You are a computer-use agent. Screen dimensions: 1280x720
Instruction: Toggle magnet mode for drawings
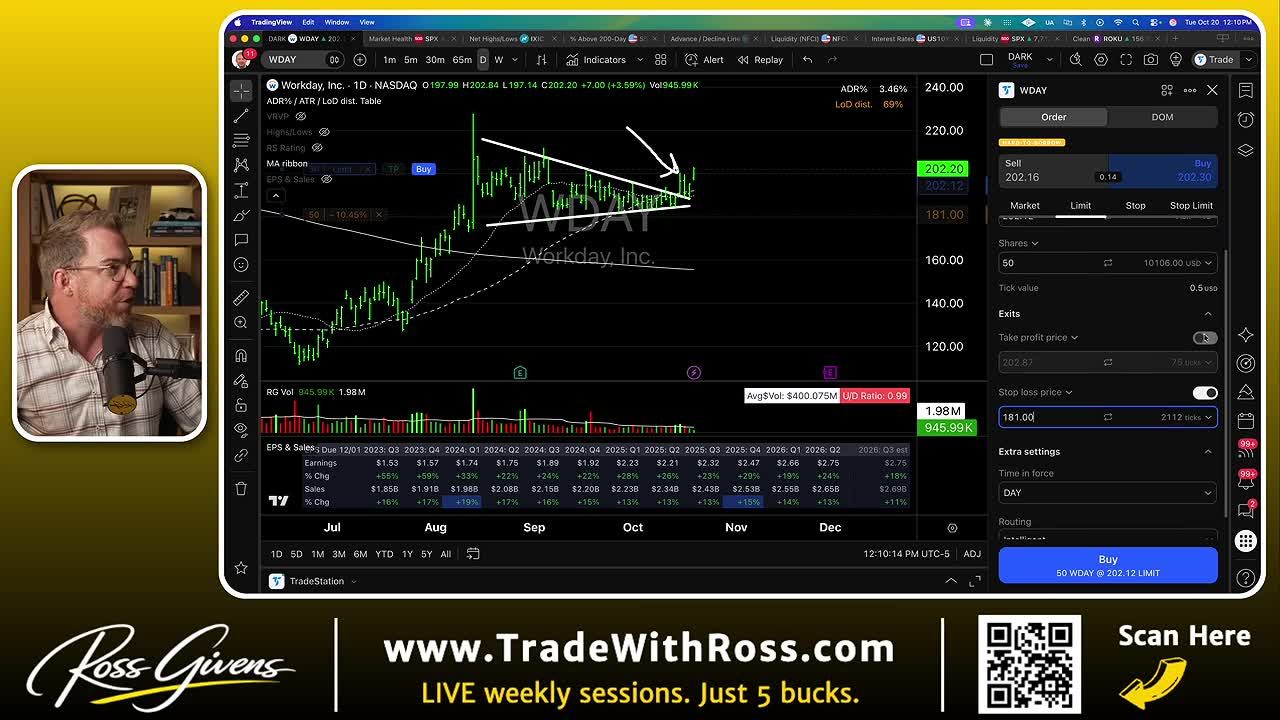[x=241, y=356]
